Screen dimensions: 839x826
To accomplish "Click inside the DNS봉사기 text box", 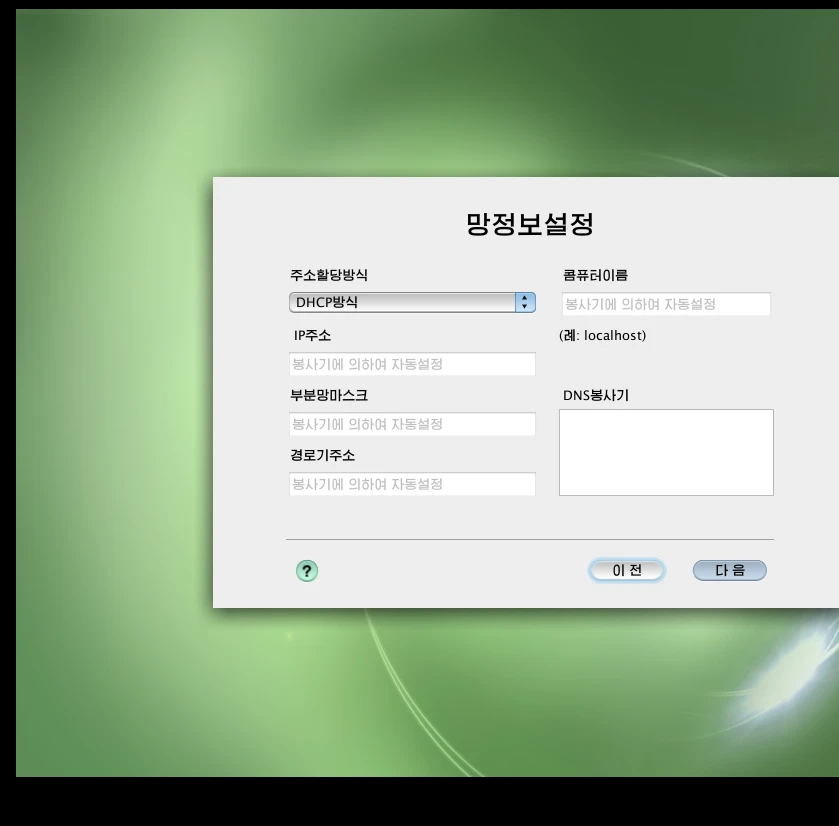I will [666, 451].
